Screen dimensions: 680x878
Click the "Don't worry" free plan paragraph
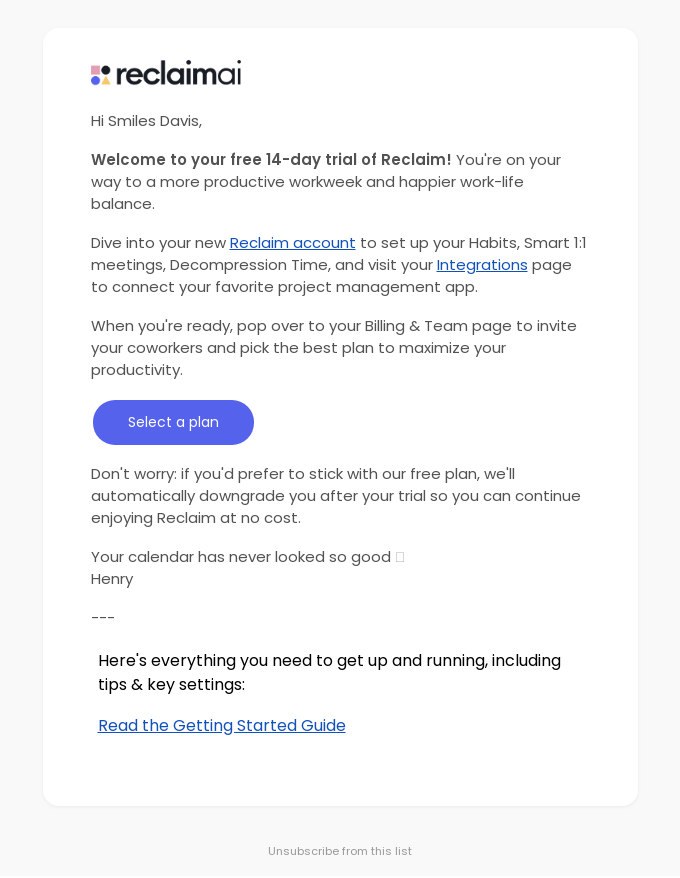(335, 496)
